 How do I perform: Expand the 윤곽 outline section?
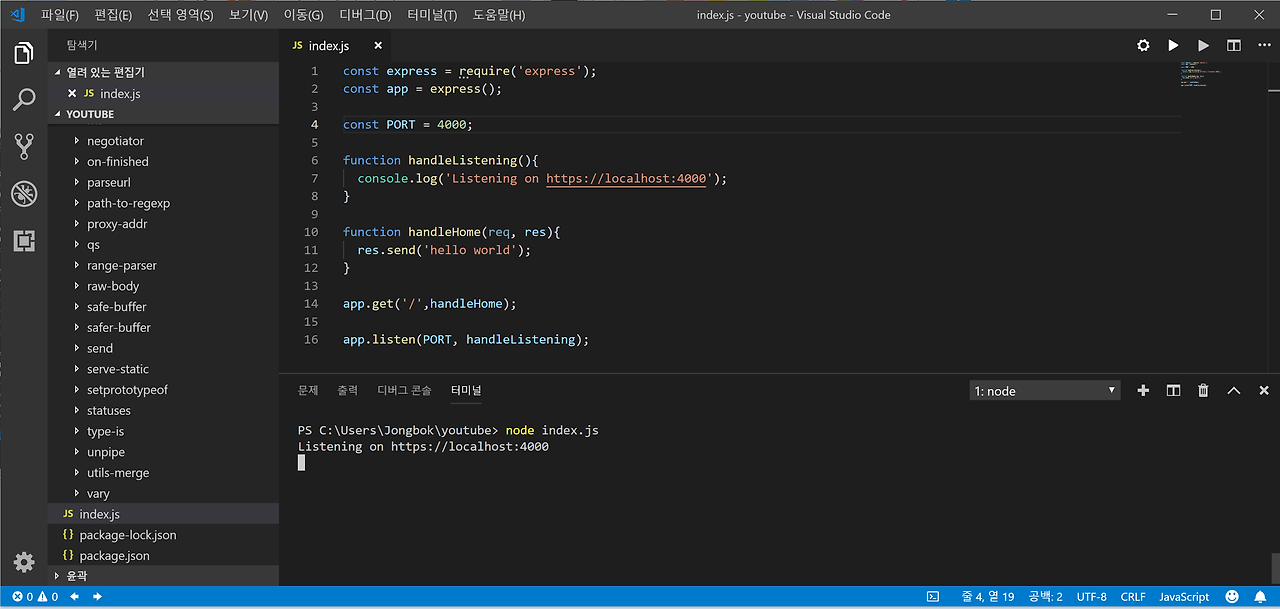coord(76,576)
